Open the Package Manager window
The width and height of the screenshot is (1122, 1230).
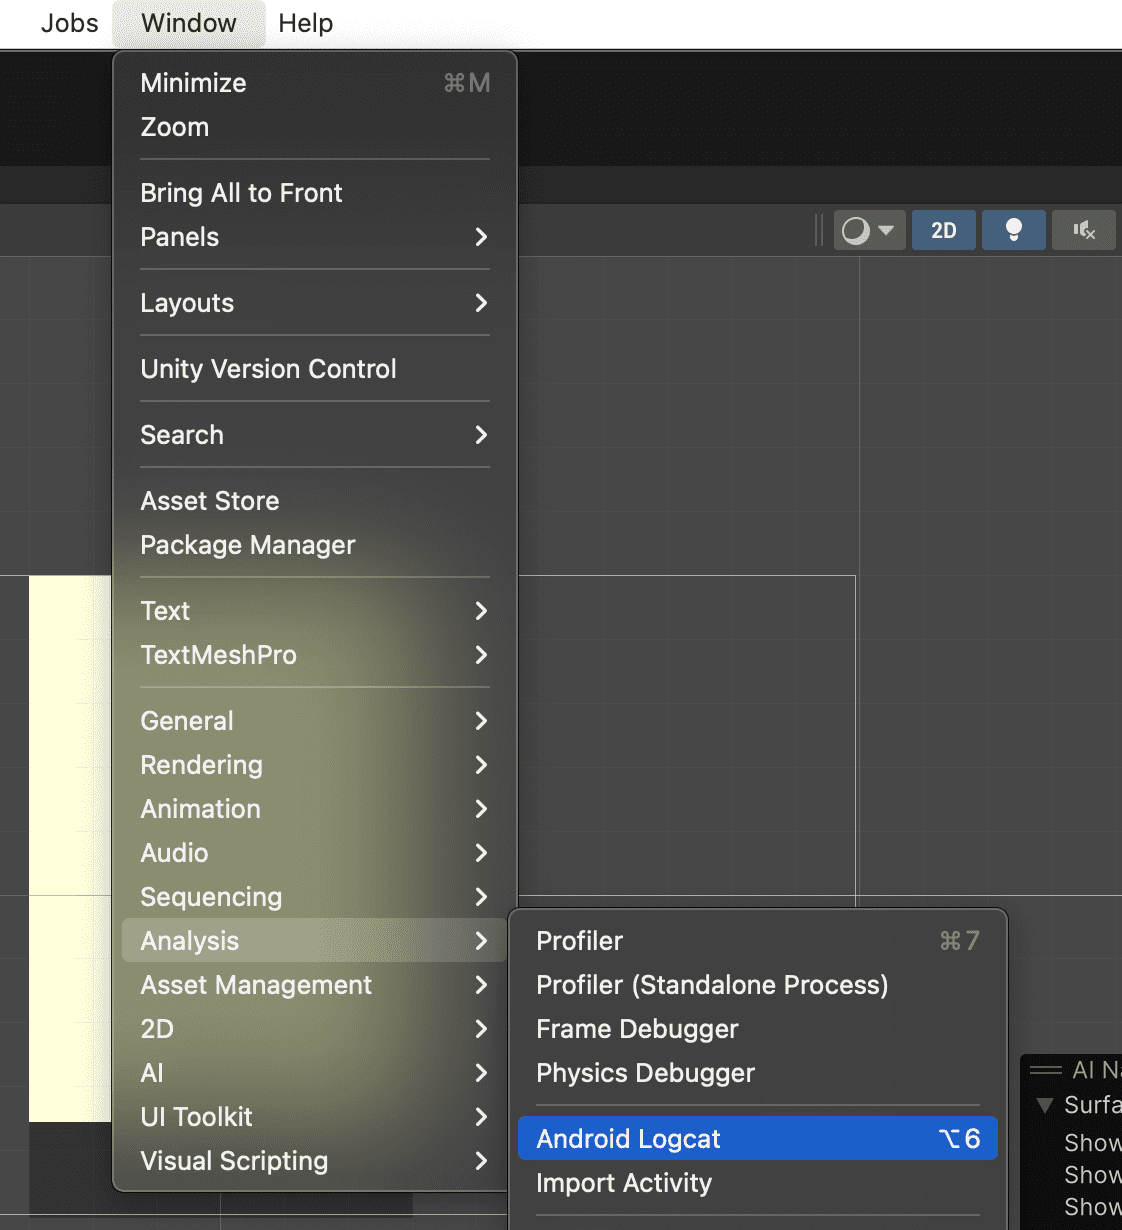point(315,545)
